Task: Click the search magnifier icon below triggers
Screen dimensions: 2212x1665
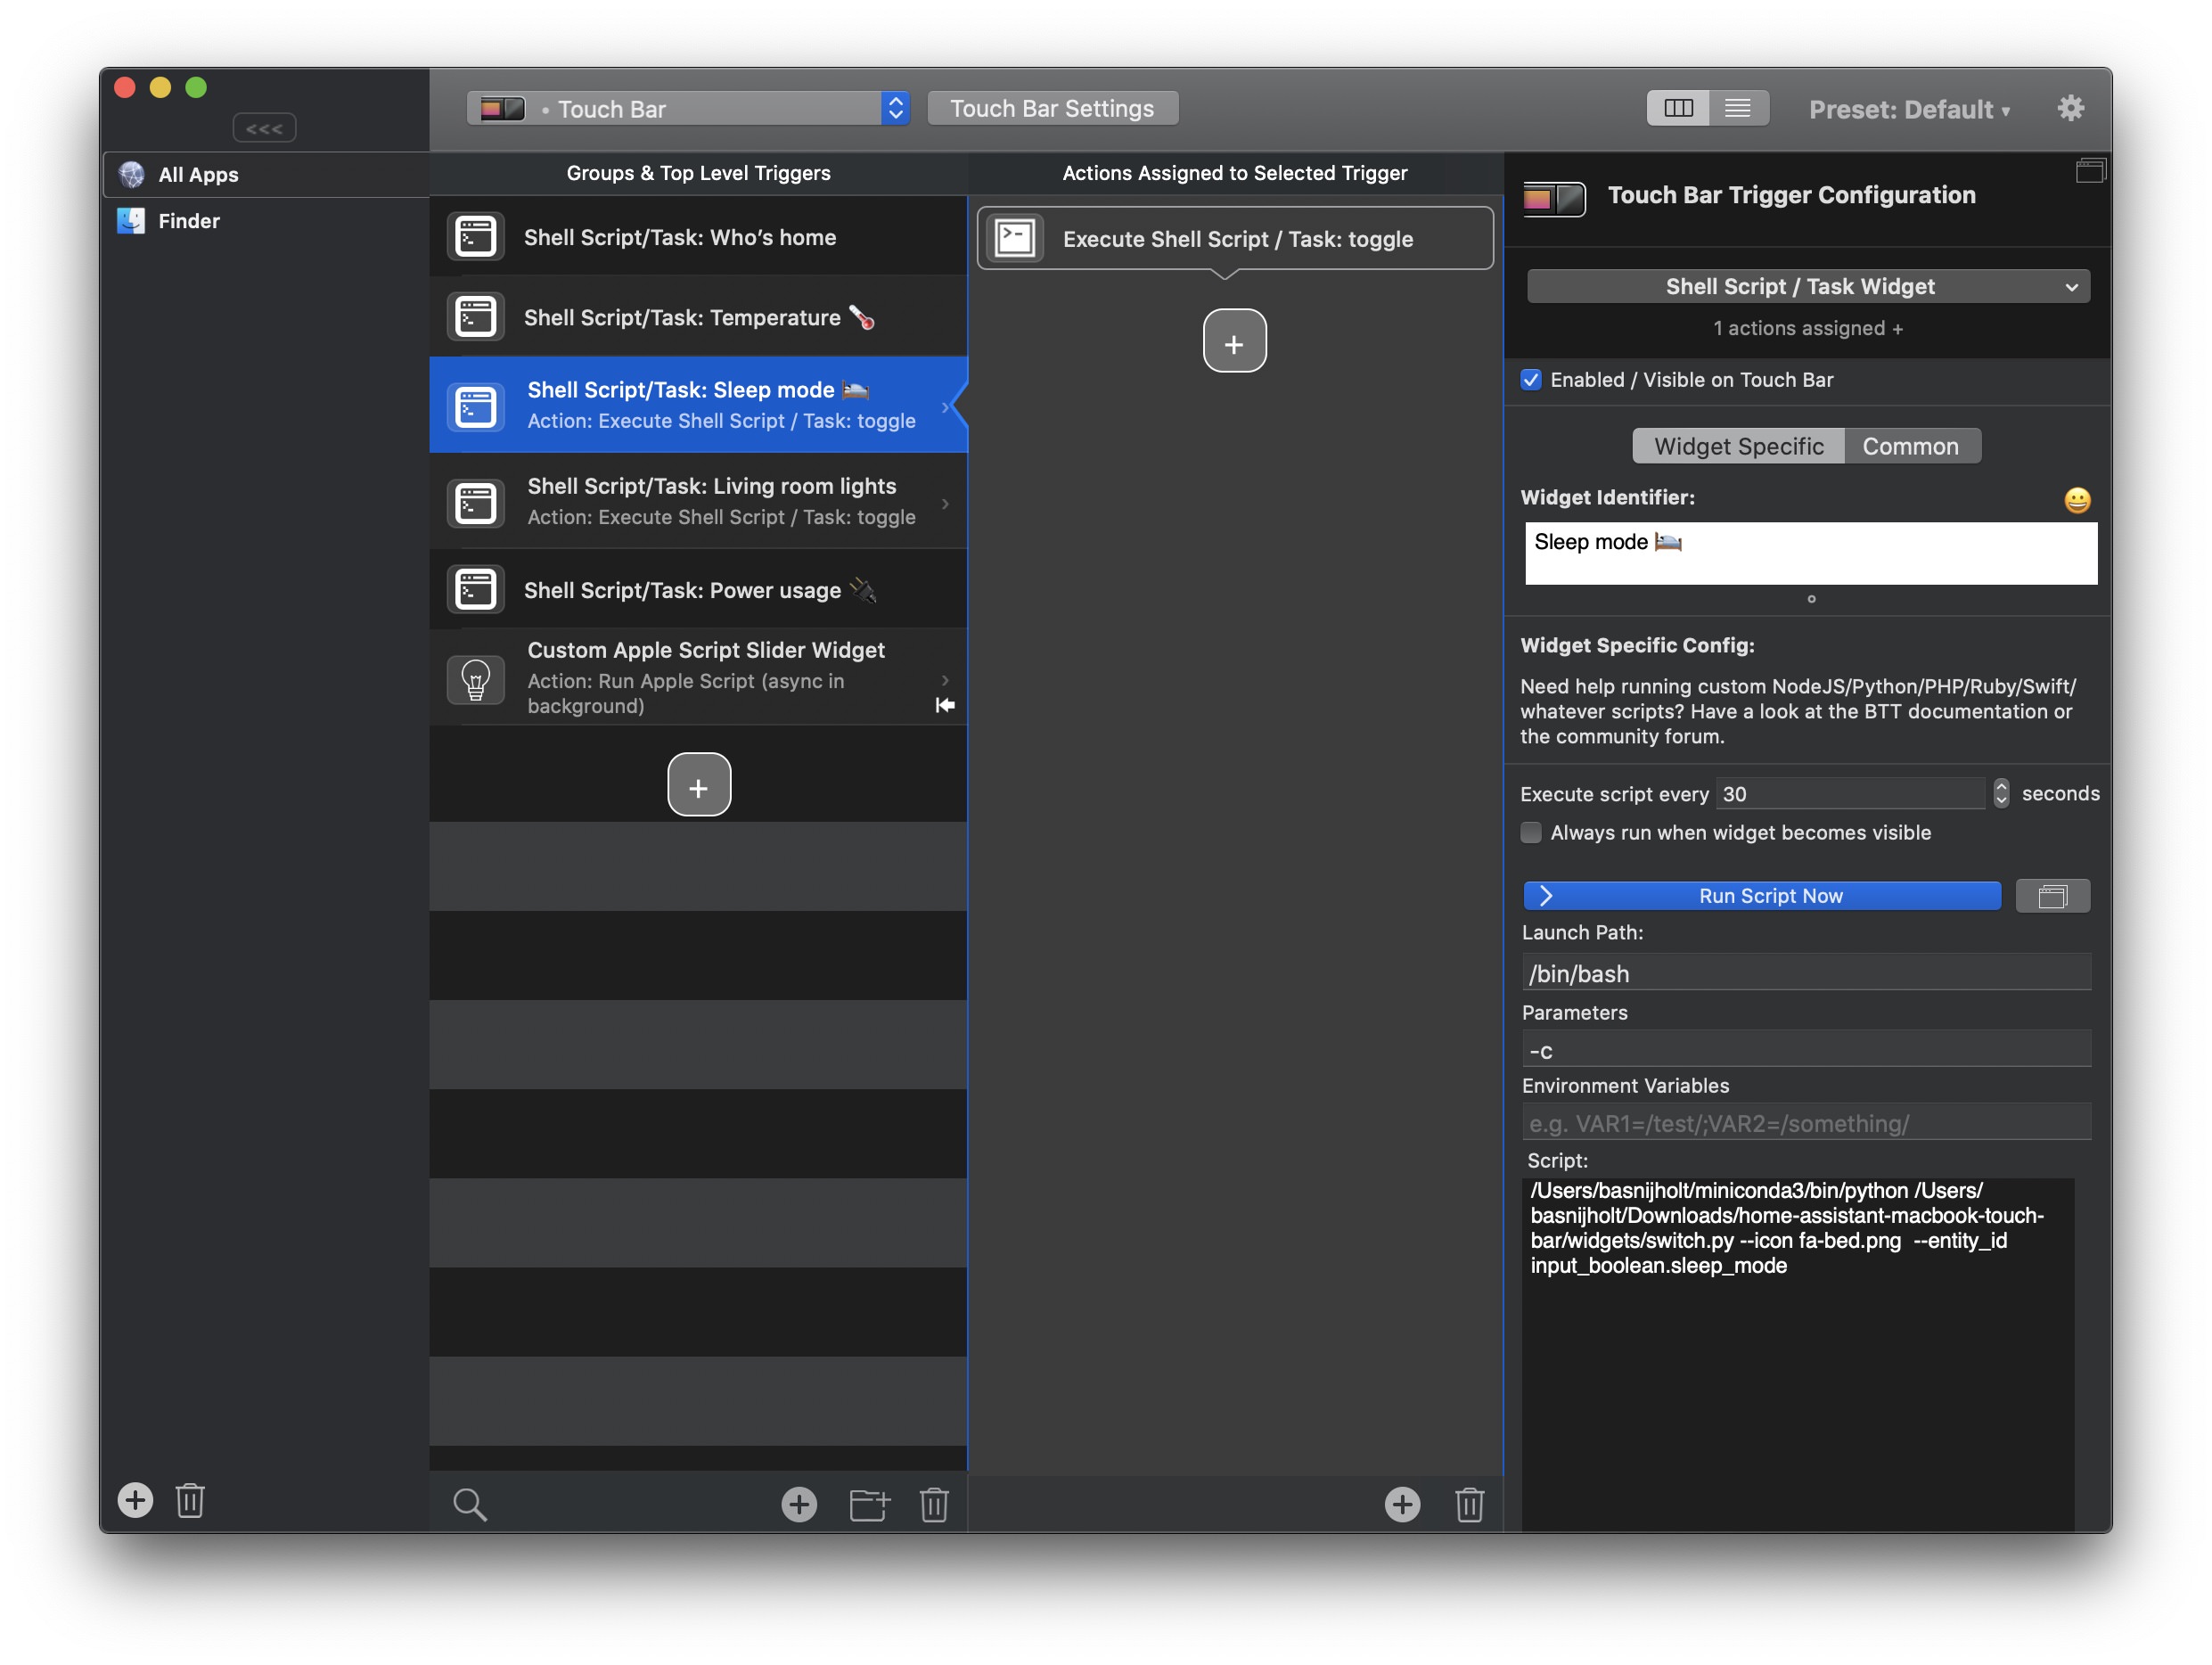Action: (x=469, y=1503)
